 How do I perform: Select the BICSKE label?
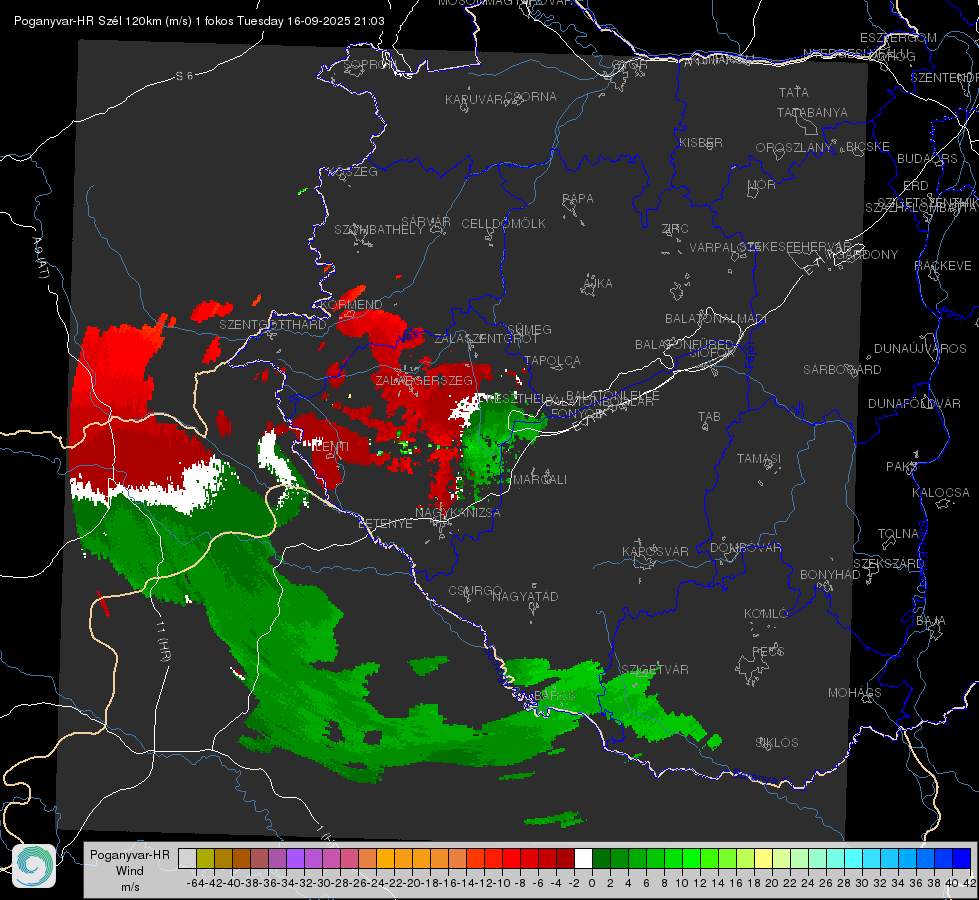868,146
